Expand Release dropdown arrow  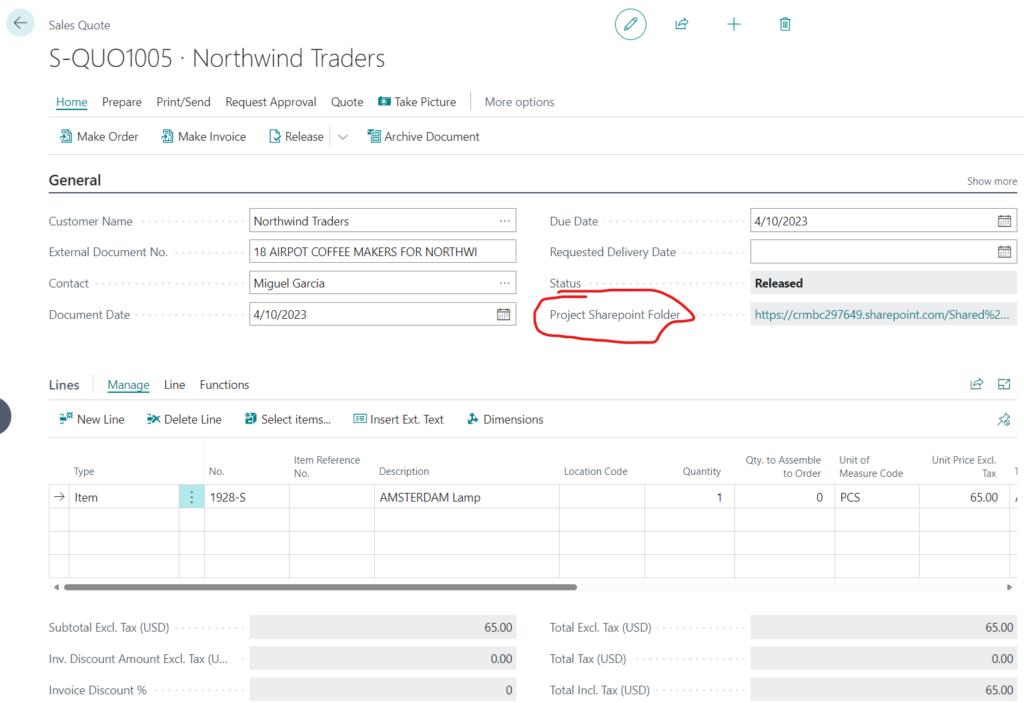[342, 137]
